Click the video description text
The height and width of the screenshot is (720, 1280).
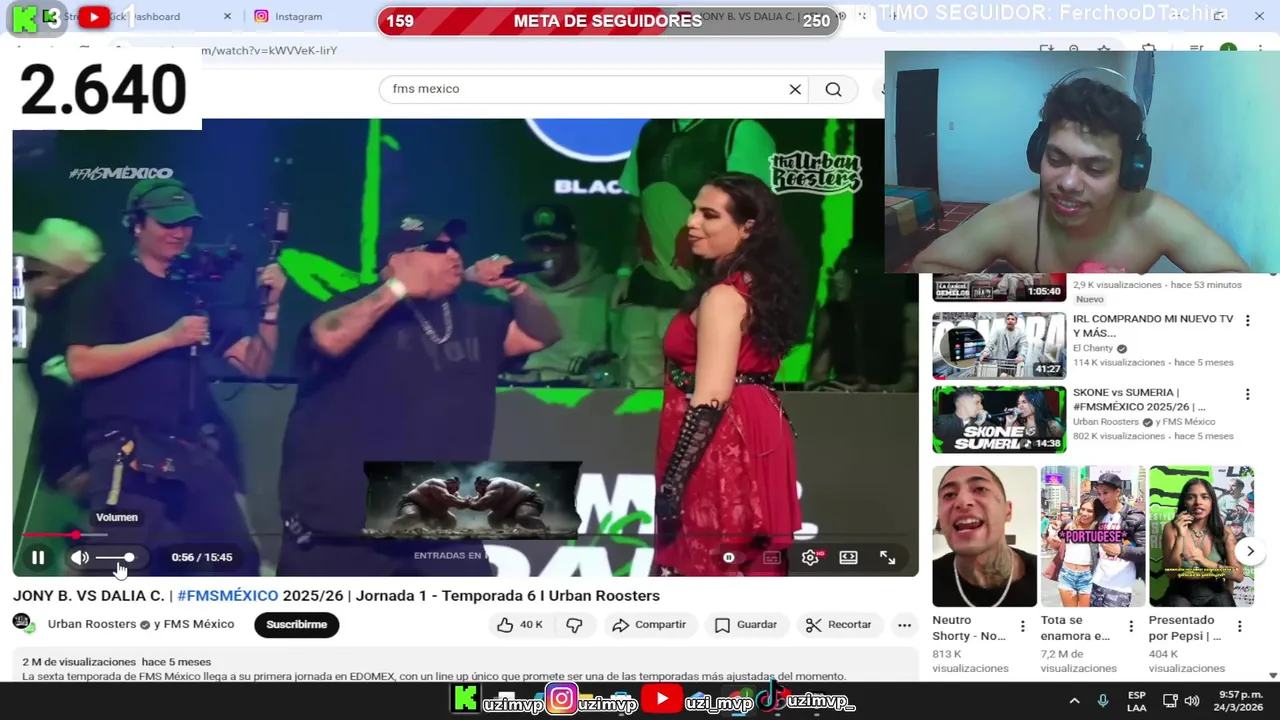[434, 676]
